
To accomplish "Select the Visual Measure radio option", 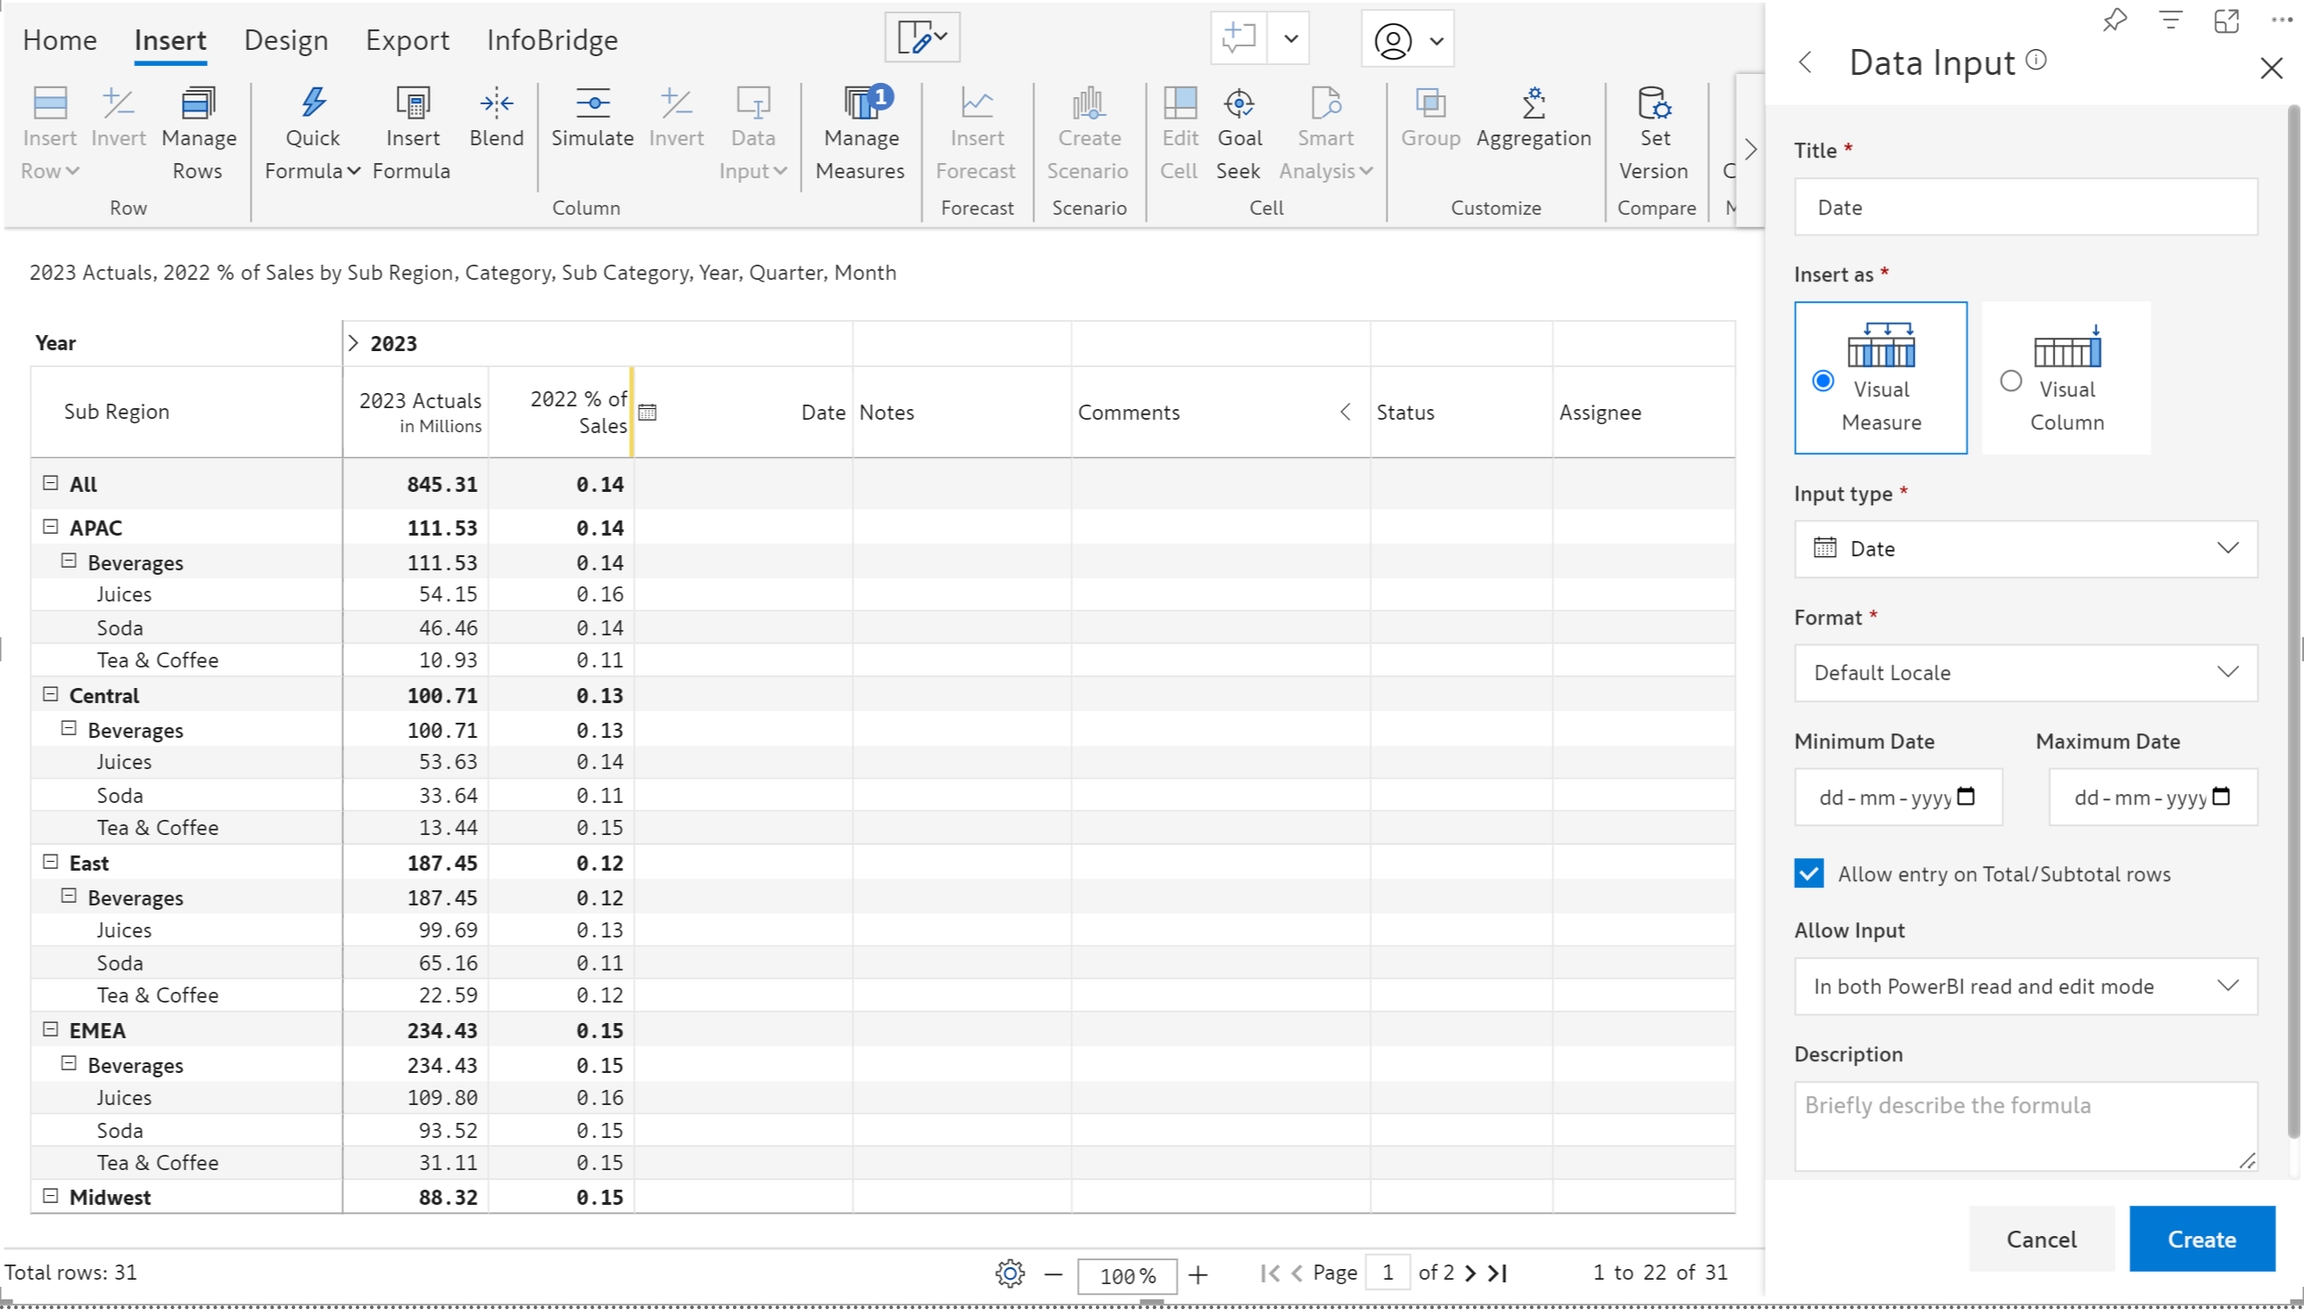I will 1823,381.
